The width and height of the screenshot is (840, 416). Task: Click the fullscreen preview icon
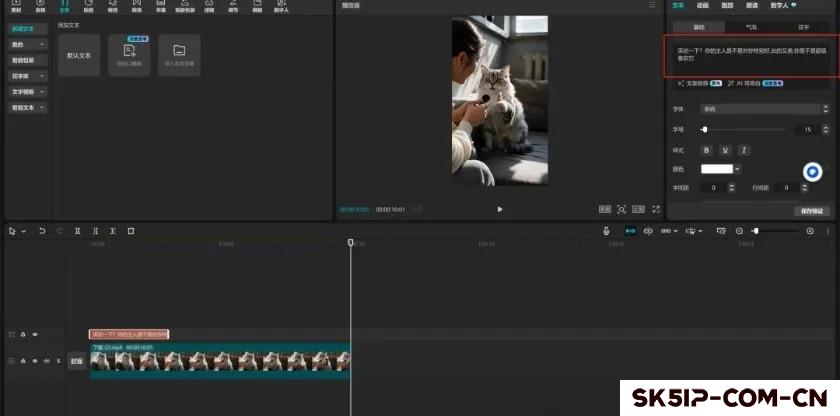click(x=656, y=209)
